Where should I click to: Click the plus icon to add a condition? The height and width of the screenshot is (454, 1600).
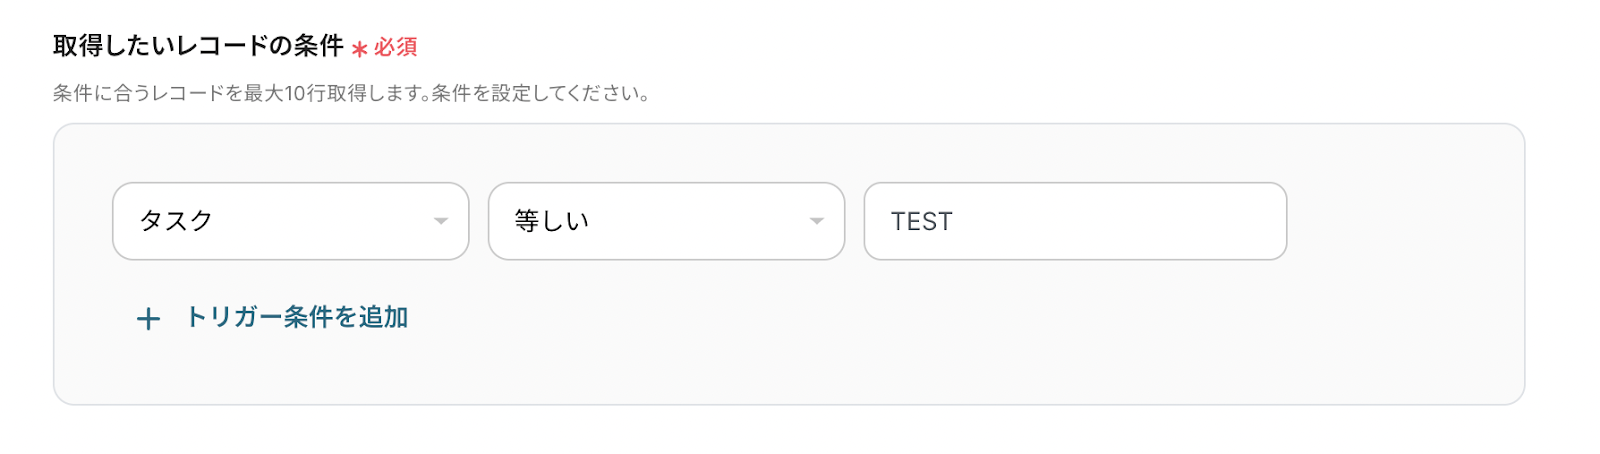click(x=148, y=319)
